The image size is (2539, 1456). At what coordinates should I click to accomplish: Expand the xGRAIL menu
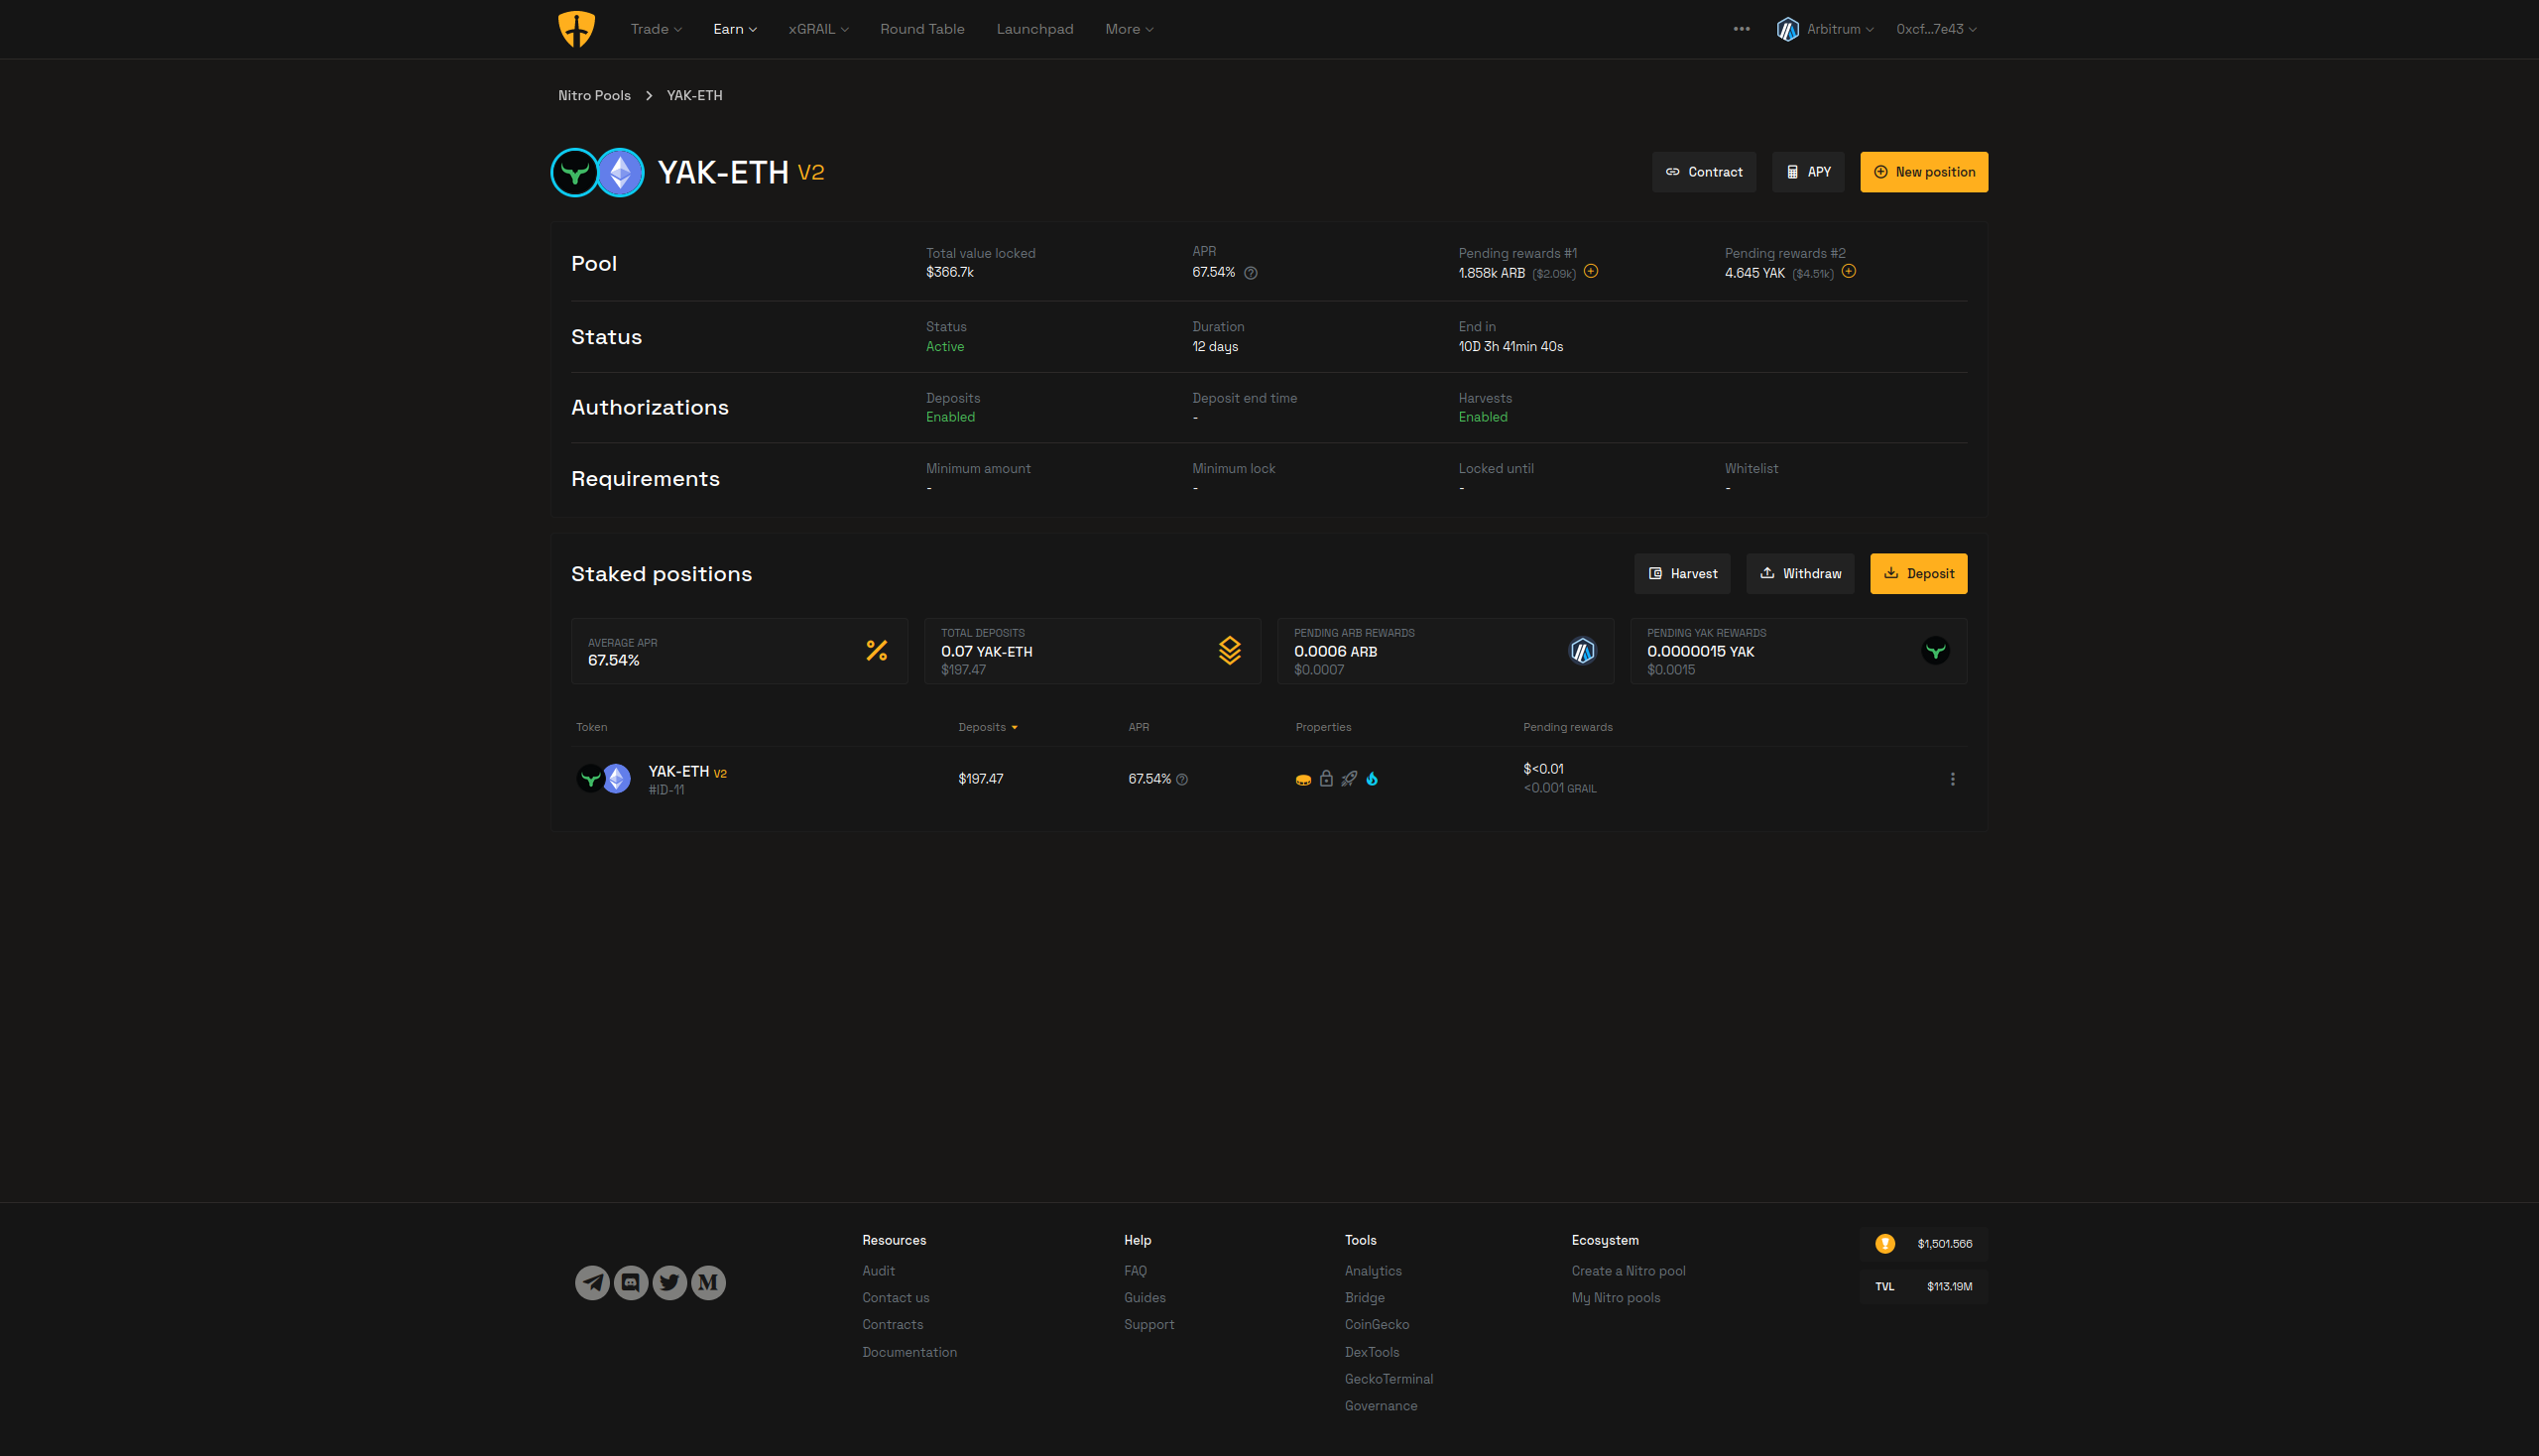pyautogui.click(x=818, y=29)
